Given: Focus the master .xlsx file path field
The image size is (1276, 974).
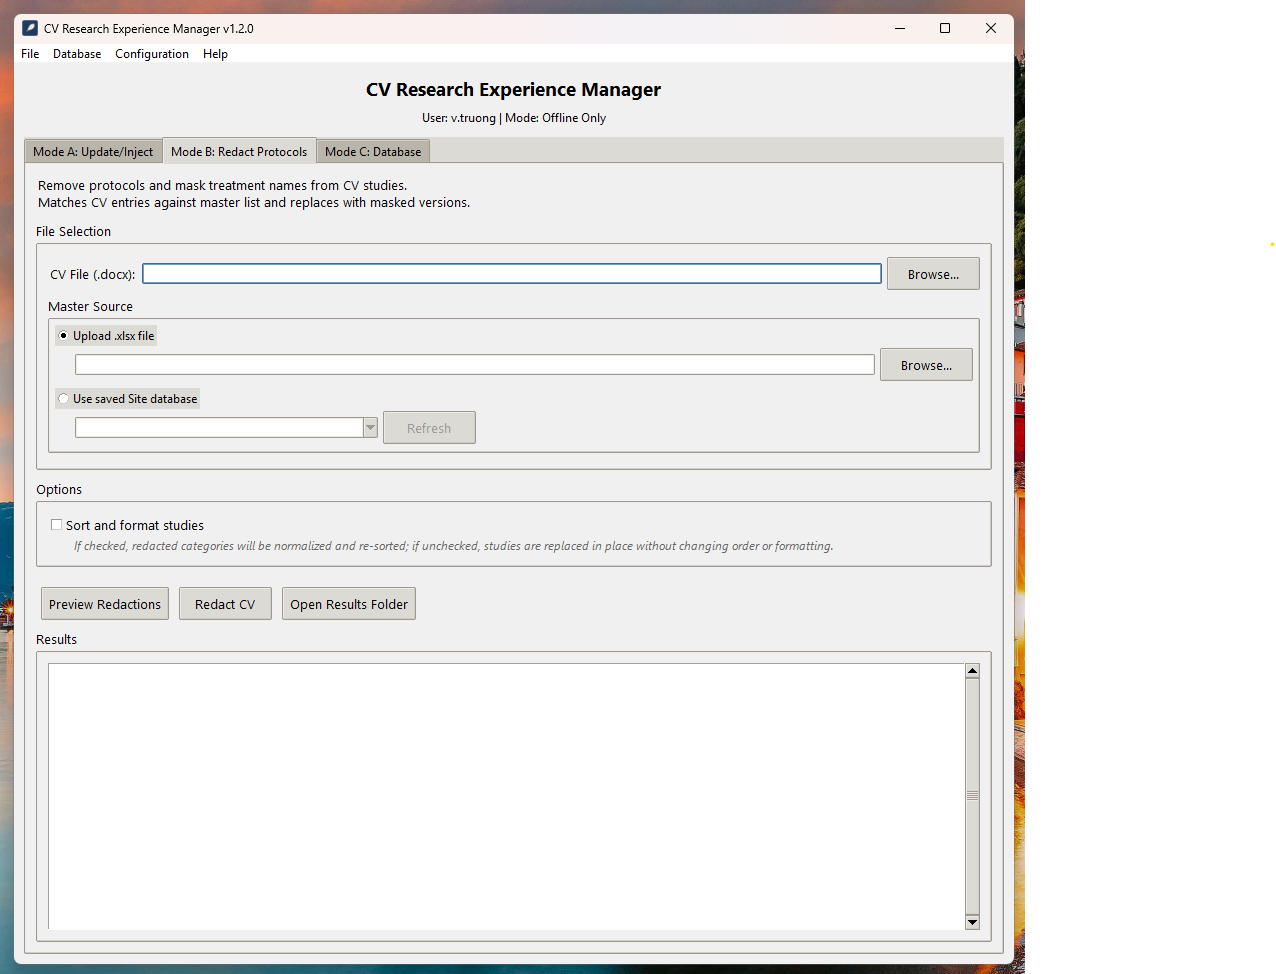Looking at the screenshot, I should point(475,365).
